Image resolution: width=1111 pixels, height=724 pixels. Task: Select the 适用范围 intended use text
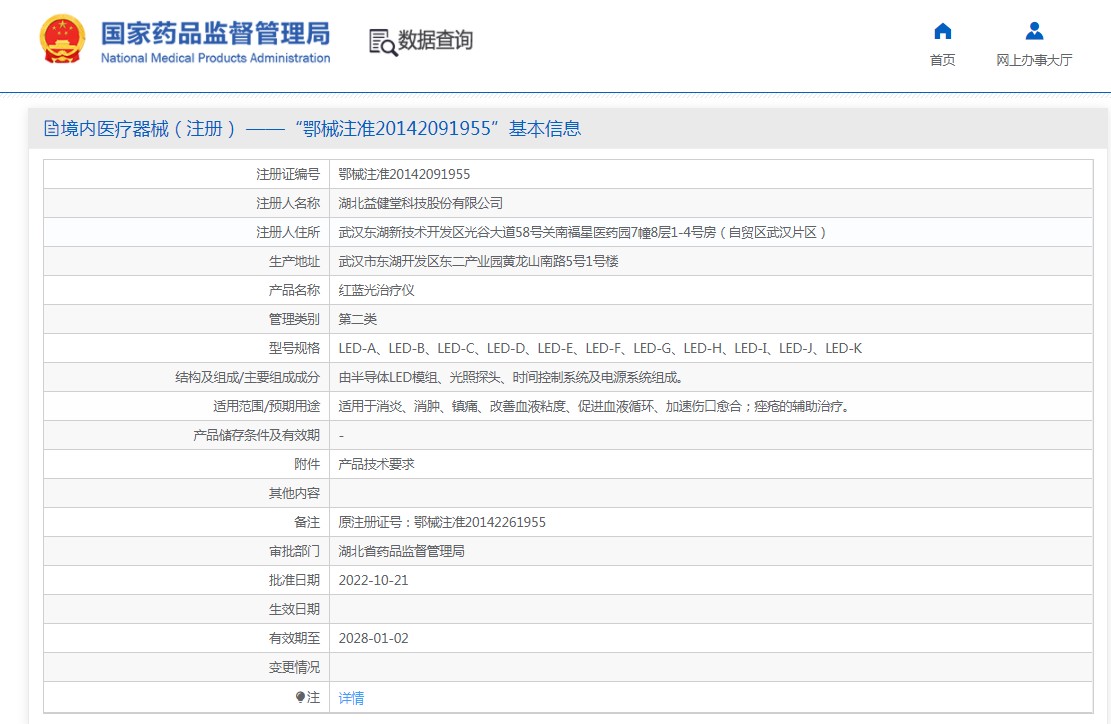594,407
